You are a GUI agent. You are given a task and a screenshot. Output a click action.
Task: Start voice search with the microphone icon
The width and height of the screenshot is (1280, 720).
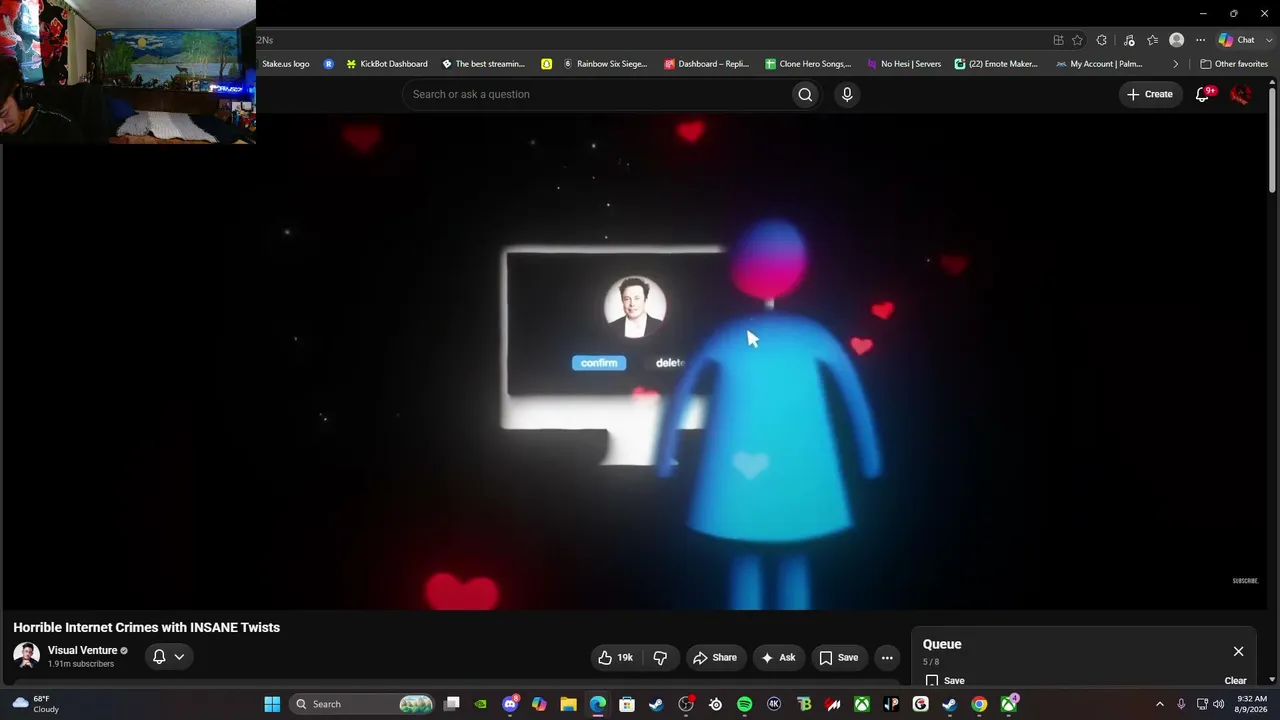847,94
